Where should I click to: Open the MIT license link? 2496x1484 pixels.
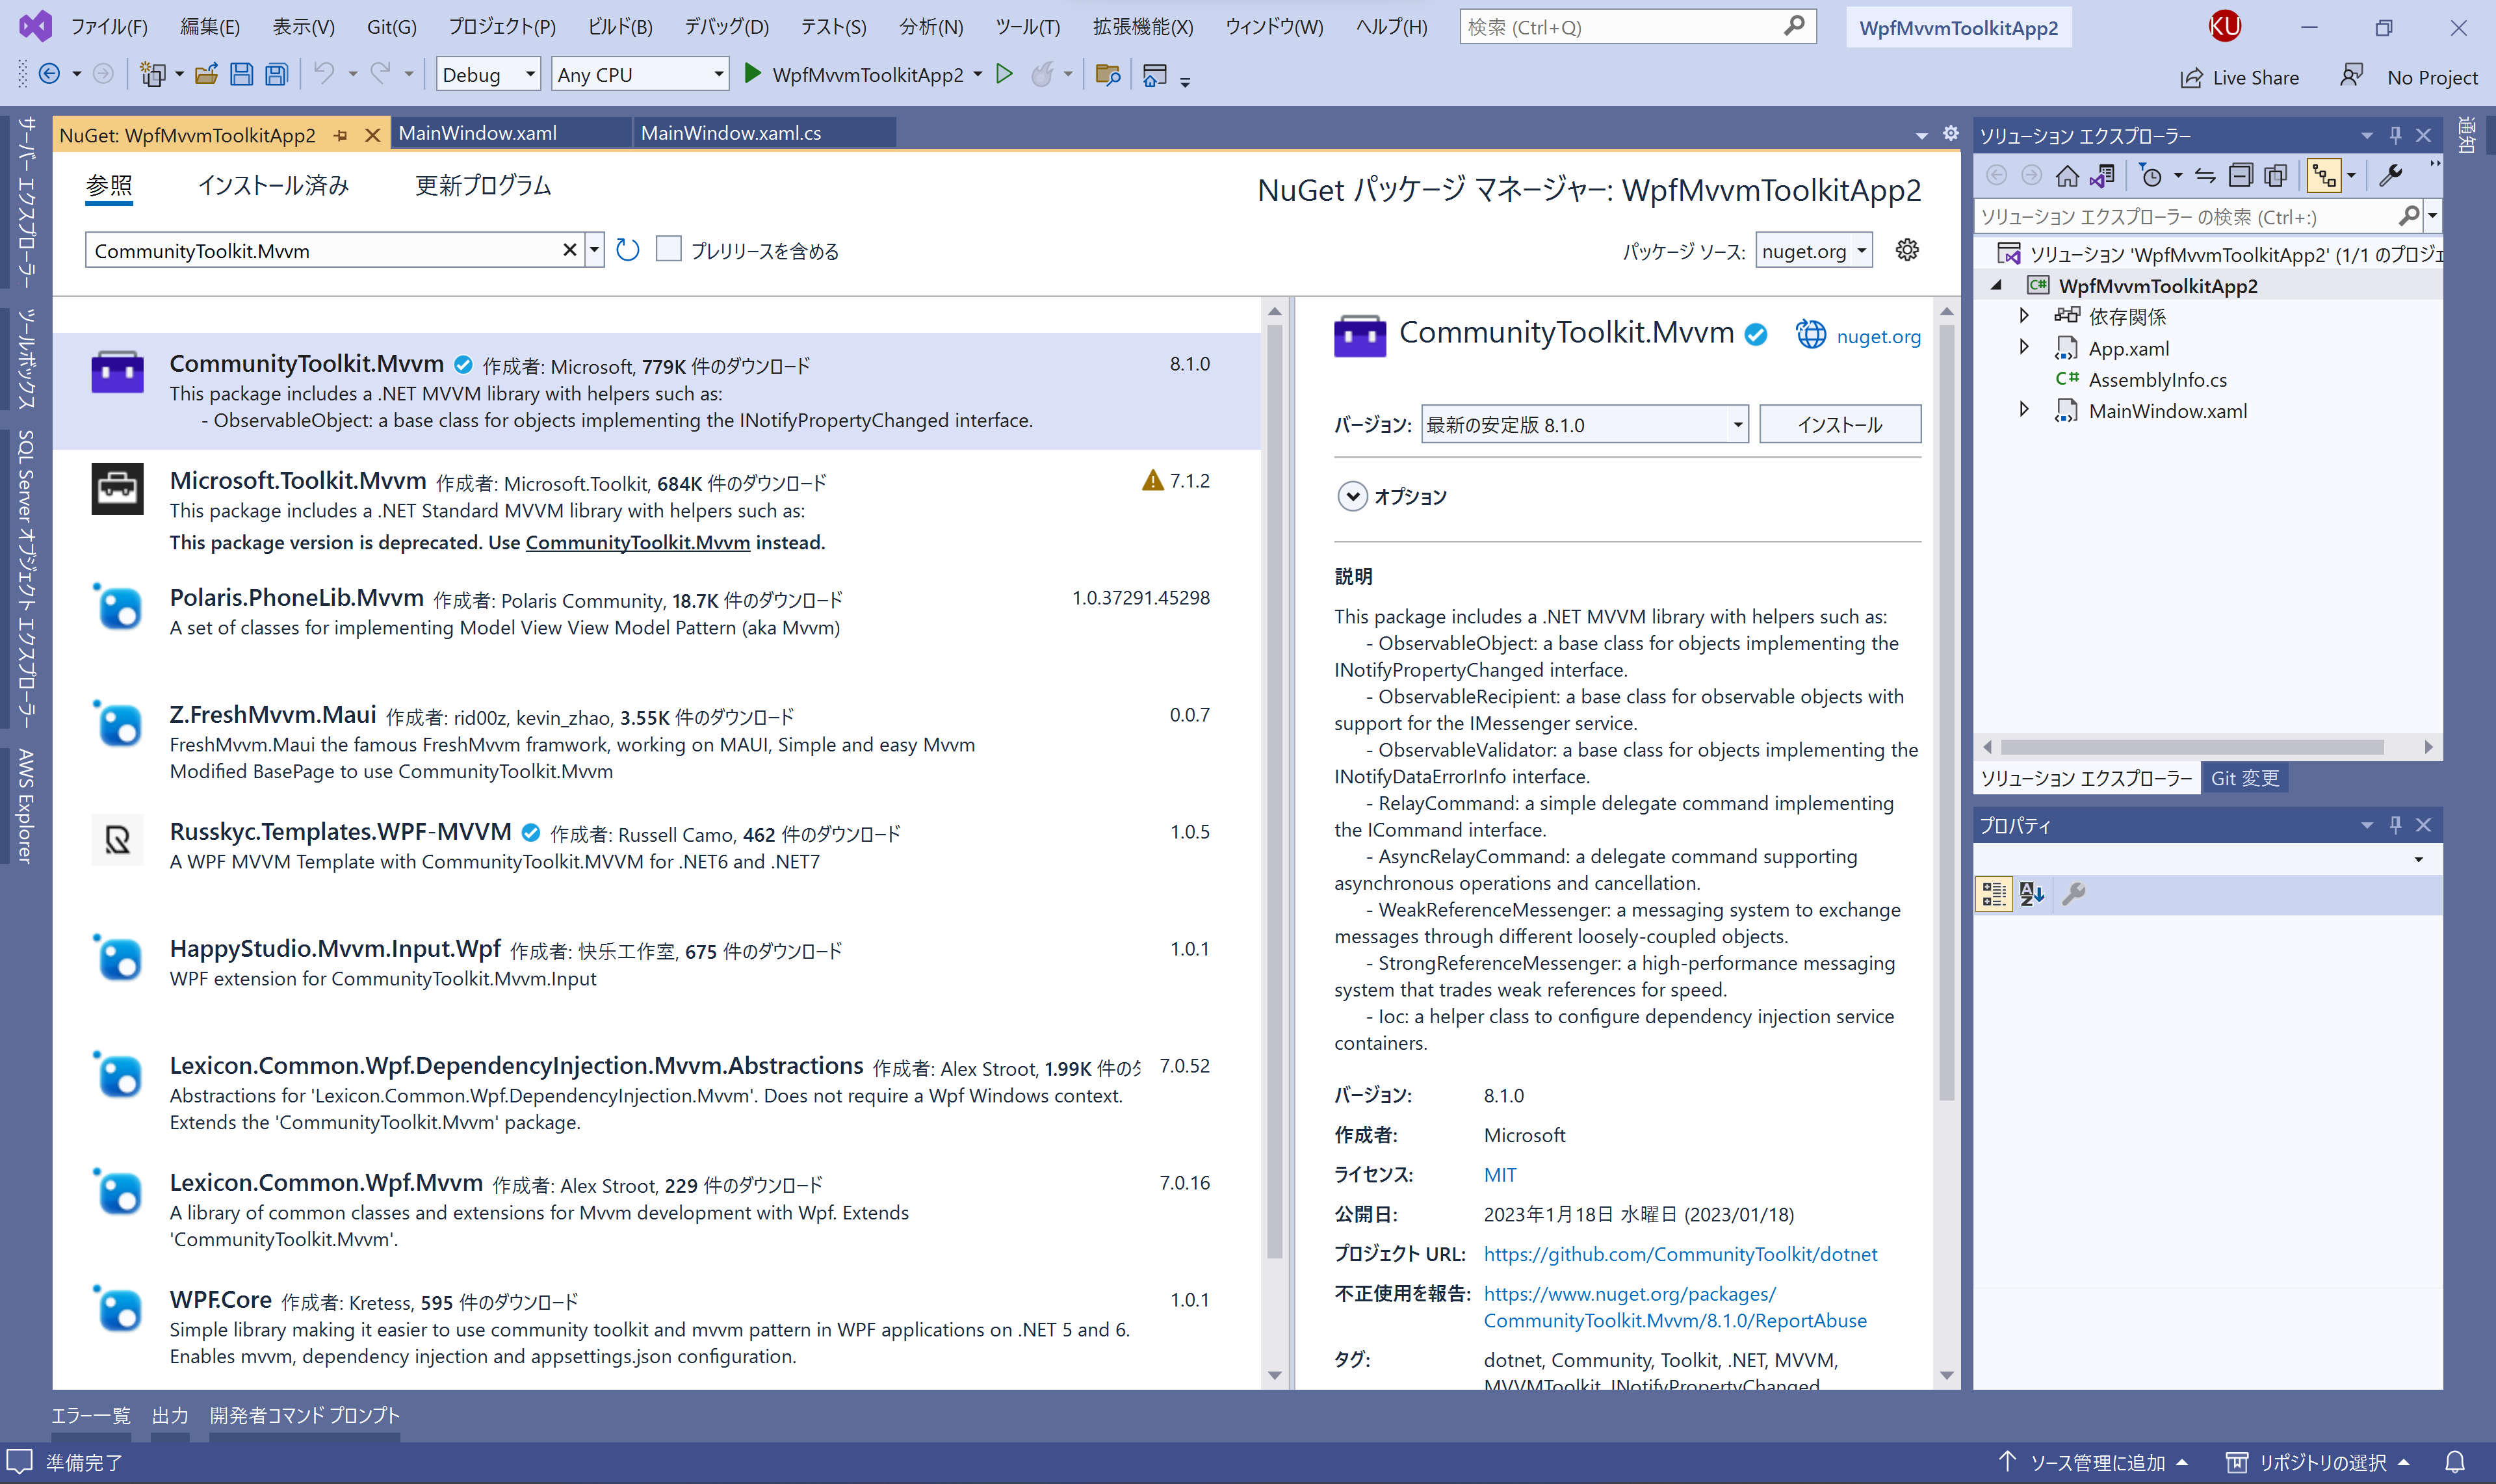point(1499,1174)
